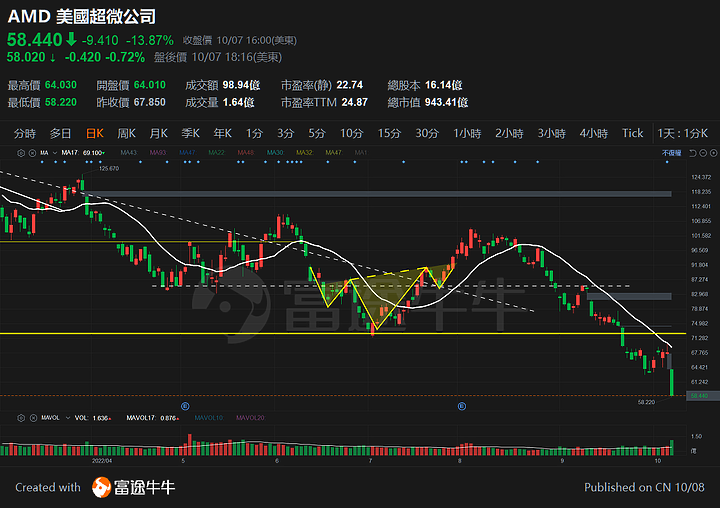Toggle the MA93 moving average line
The height and width of the screenshot is (508, 720).
(x=158, y=152)
